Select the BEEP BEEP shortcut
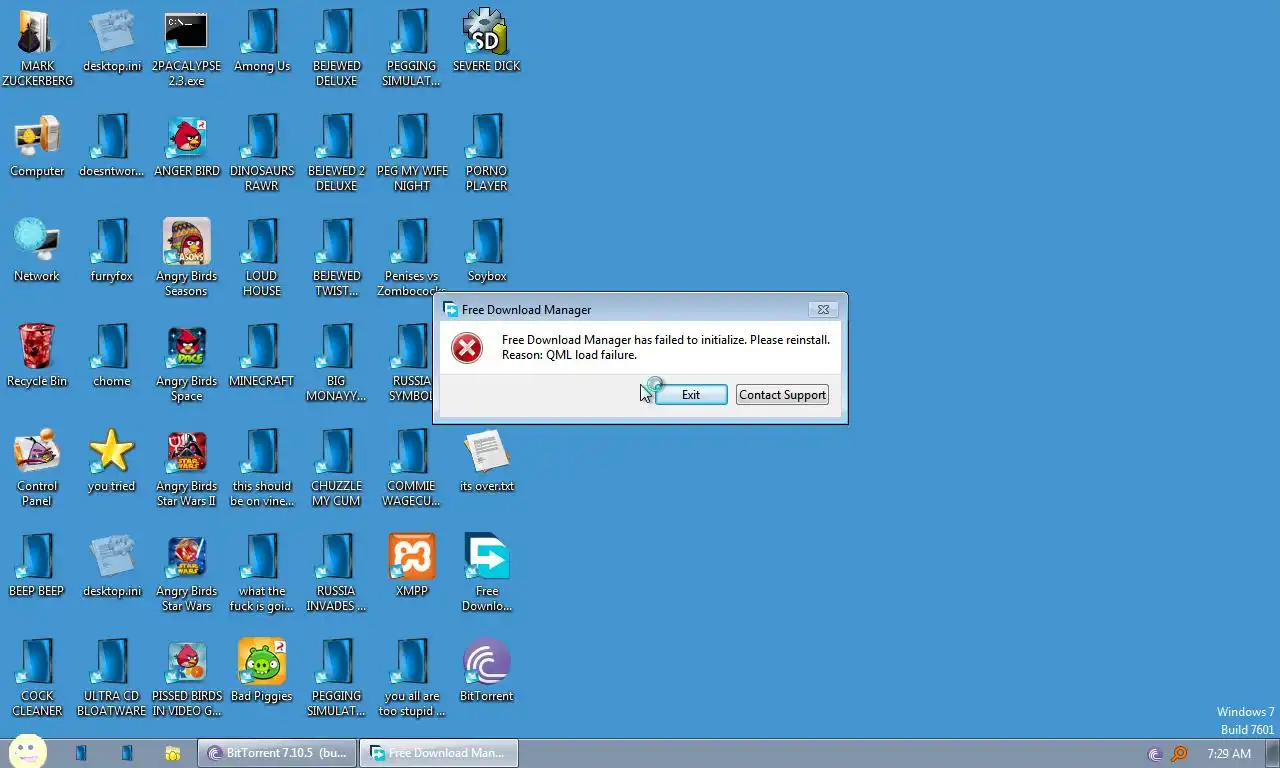Screen dimensions: 1280x768 coord(37,565)
